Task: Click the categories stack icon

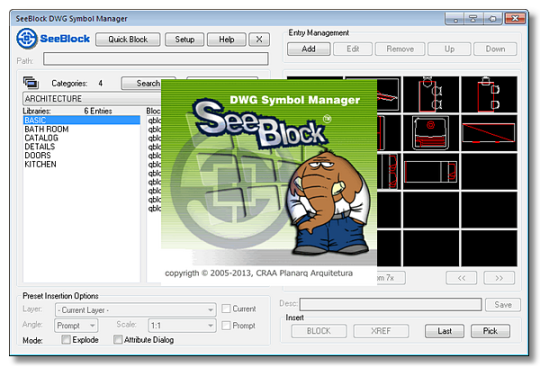Action: [x=31, y=83]
